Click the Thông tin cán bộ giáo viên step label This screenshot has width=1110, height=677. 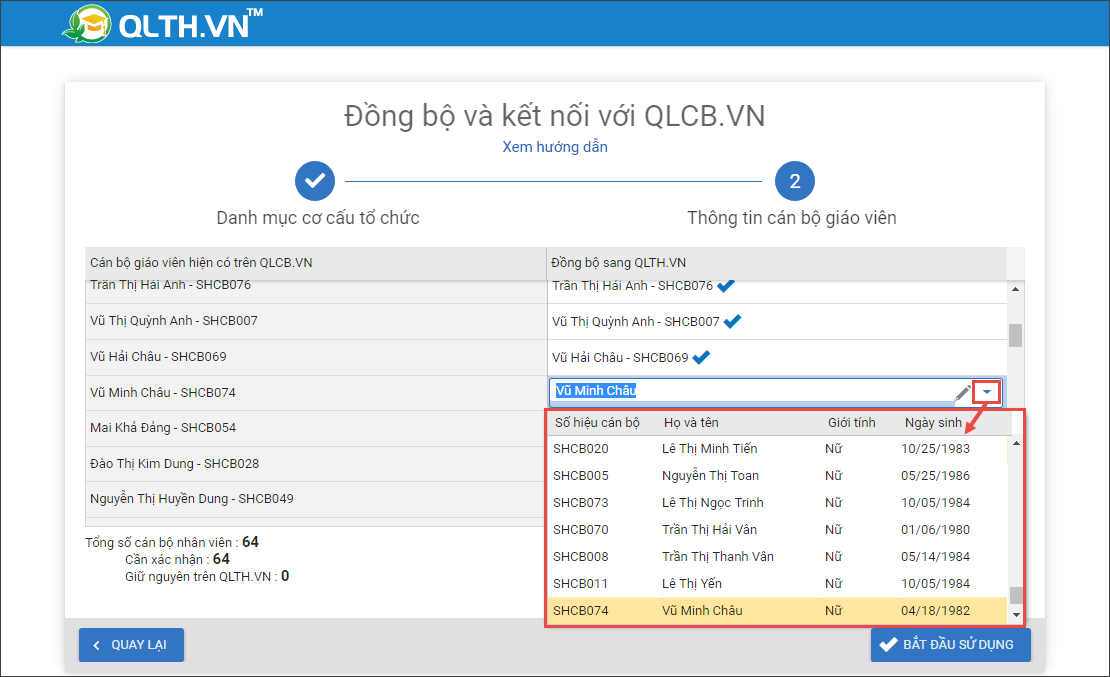[791, 217]
